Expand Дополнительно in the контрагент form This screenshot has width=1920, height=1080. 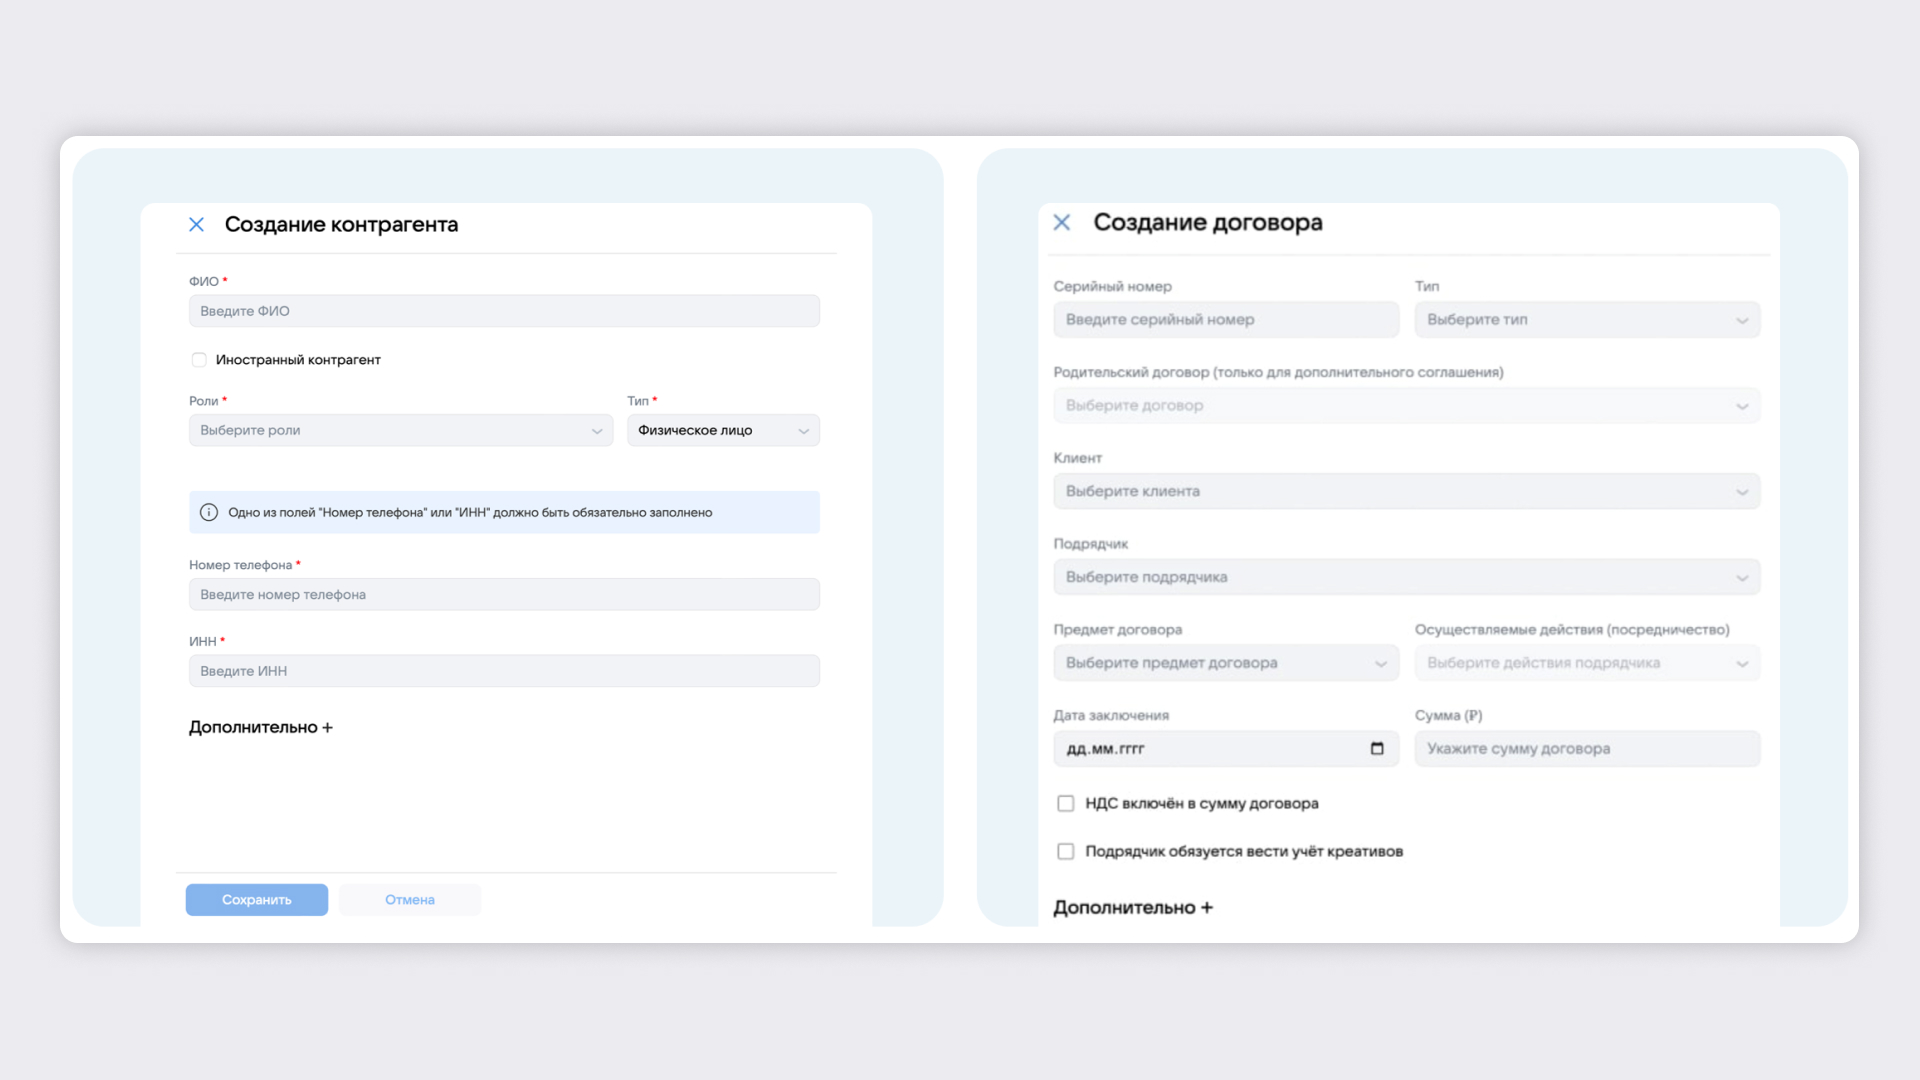[261, 728]
